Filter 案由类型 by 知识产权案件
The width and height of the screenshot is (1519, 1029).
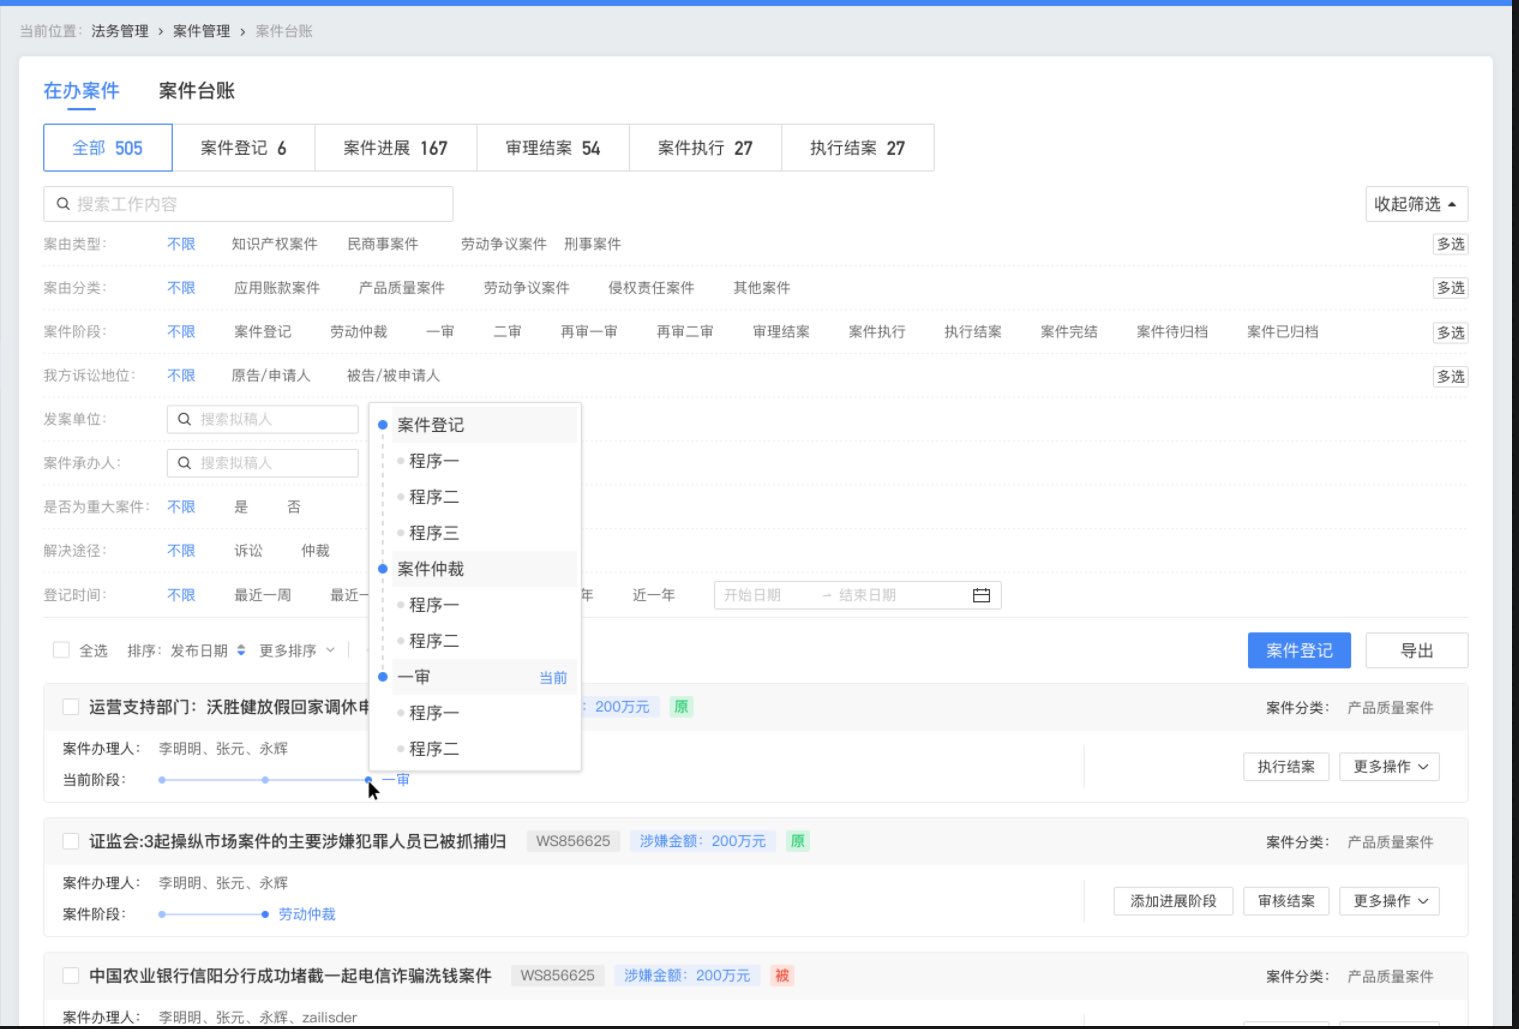coord(274,244)
